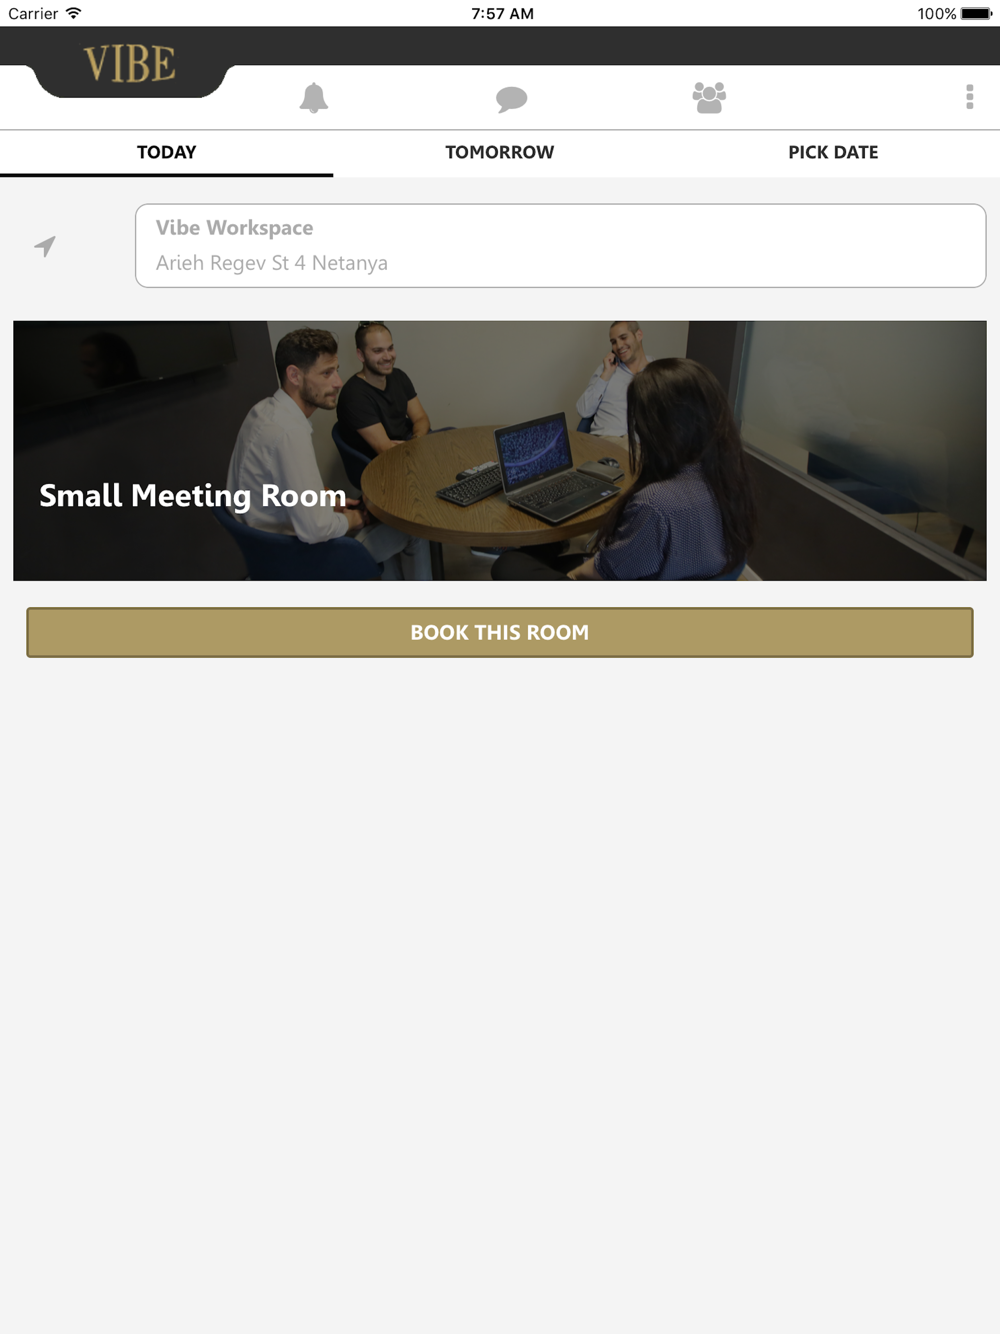
Task: Tap the 7:57 AM clock
Action: [x=502, y=13]
